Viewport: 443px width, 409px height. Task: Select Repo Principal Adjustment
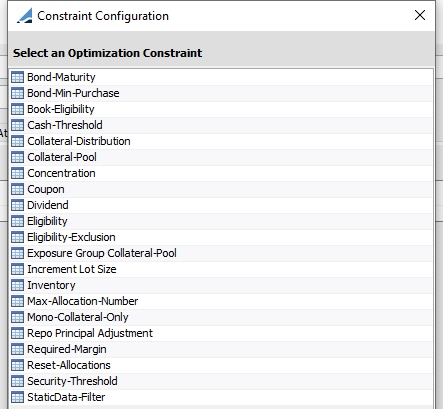point(222,333)
